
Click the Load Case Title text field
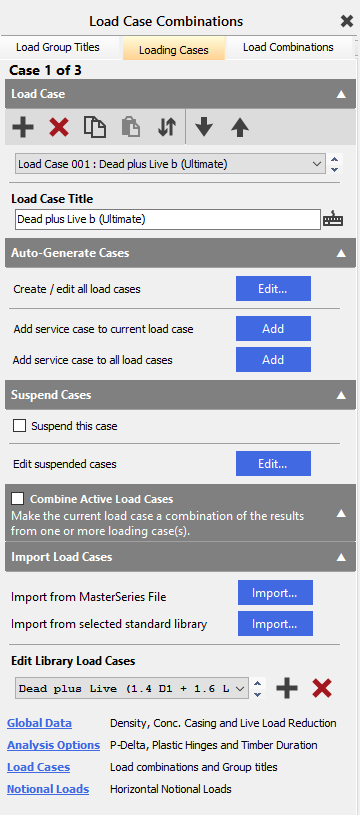point(168,219)
